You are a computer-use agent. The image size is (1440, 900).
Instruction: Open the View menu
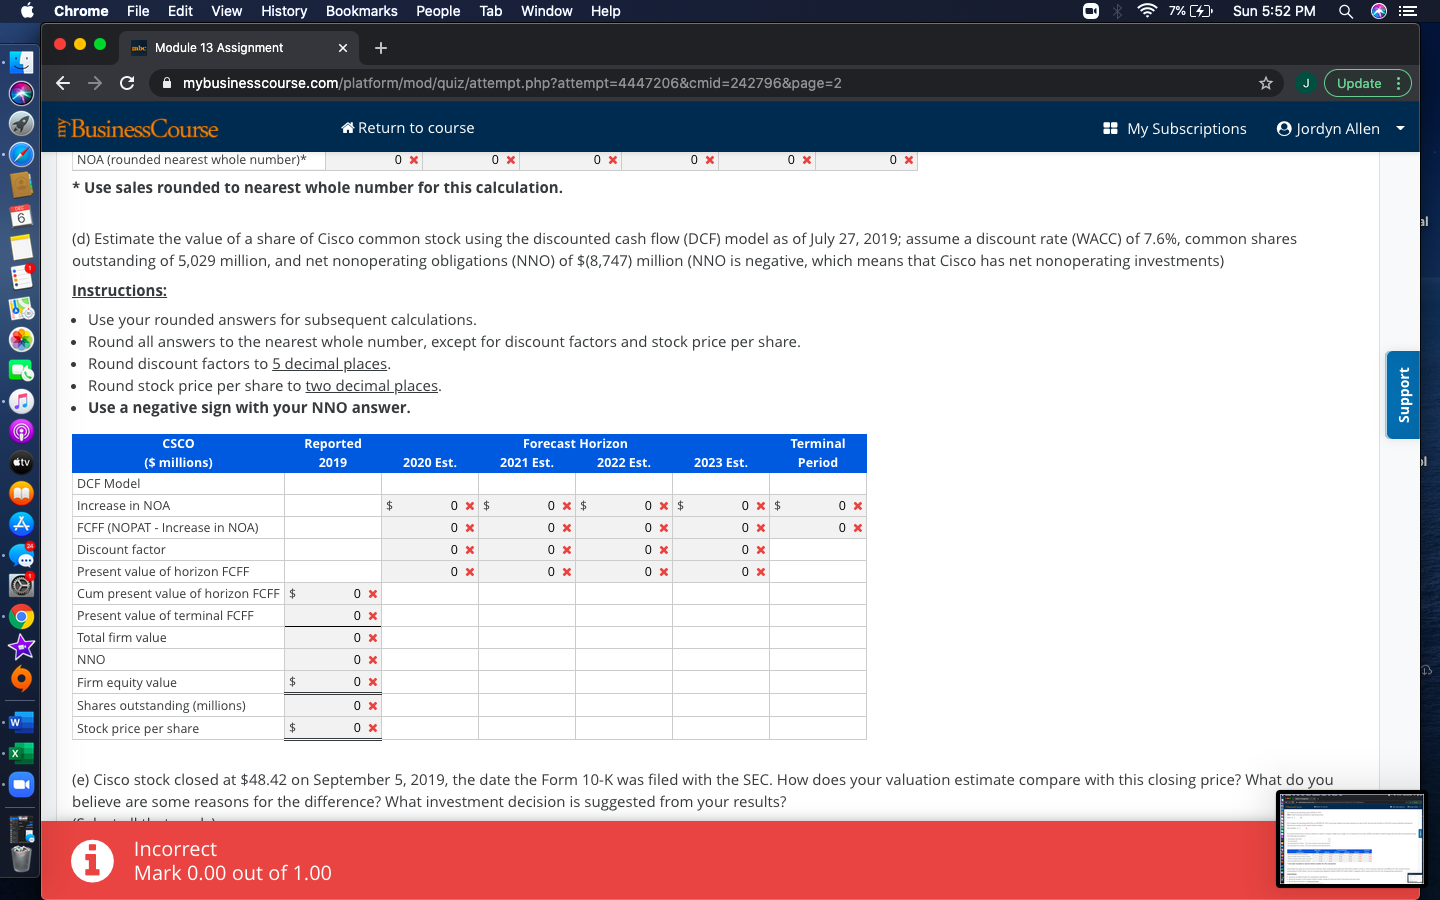click(227, 11)
